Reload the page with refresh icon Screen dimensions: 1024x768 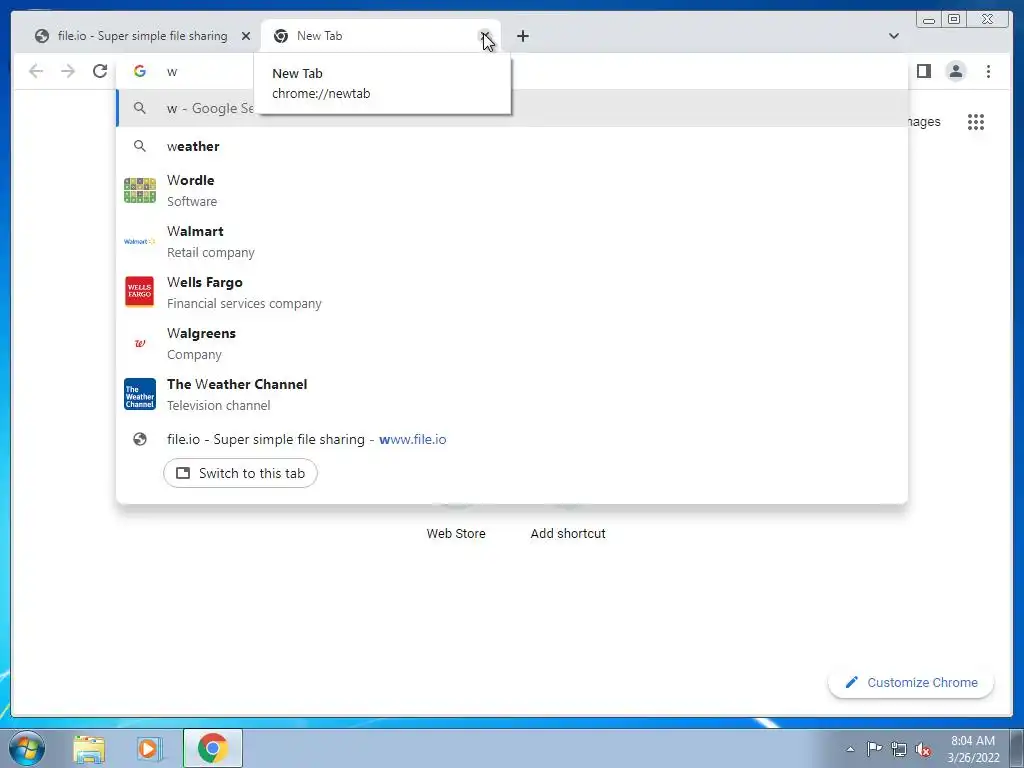(99, 71)
